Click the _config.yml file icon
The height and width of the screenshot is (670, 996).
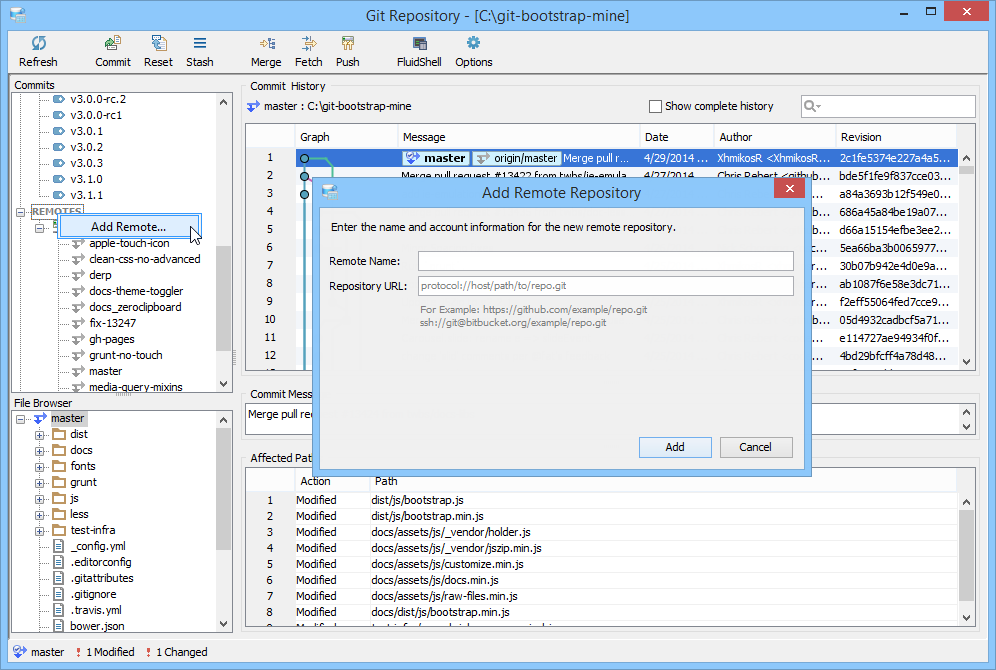(58, 546)
